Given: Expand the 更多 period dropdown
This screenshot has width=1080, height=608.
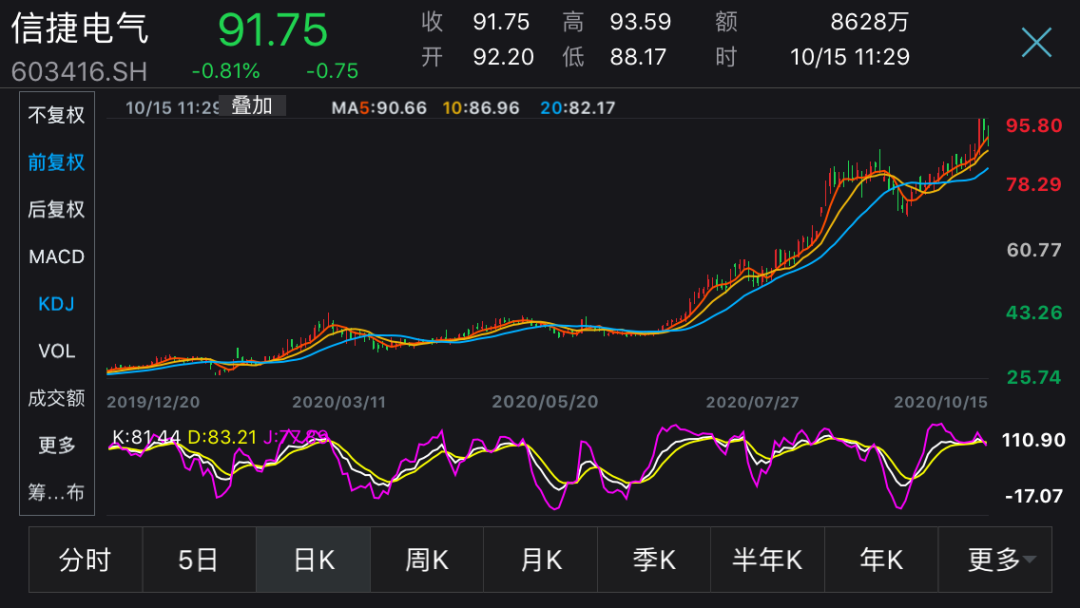Looking at the screenshot, I should 995,560.
